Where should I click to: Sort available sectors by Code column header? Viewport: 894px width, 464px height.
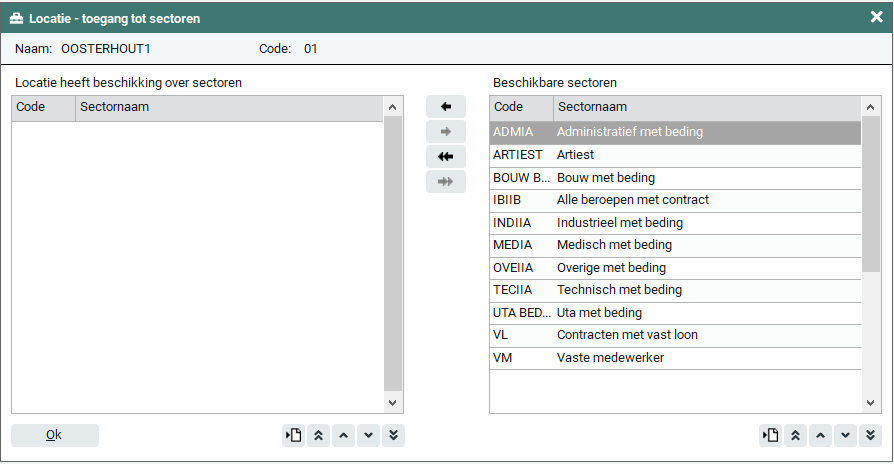pyautogui.click(x=521, y=108)
